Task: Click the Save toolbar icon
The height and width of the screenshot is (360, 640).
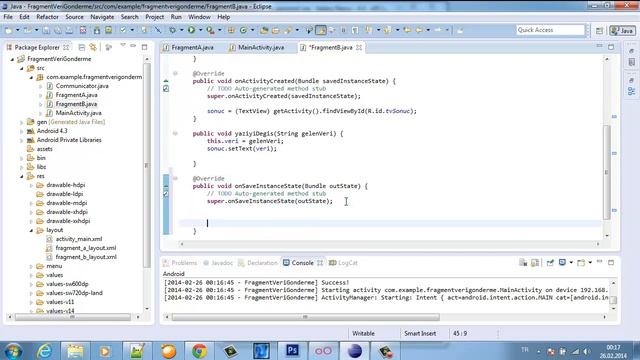Action: click(x=46, y=30)
